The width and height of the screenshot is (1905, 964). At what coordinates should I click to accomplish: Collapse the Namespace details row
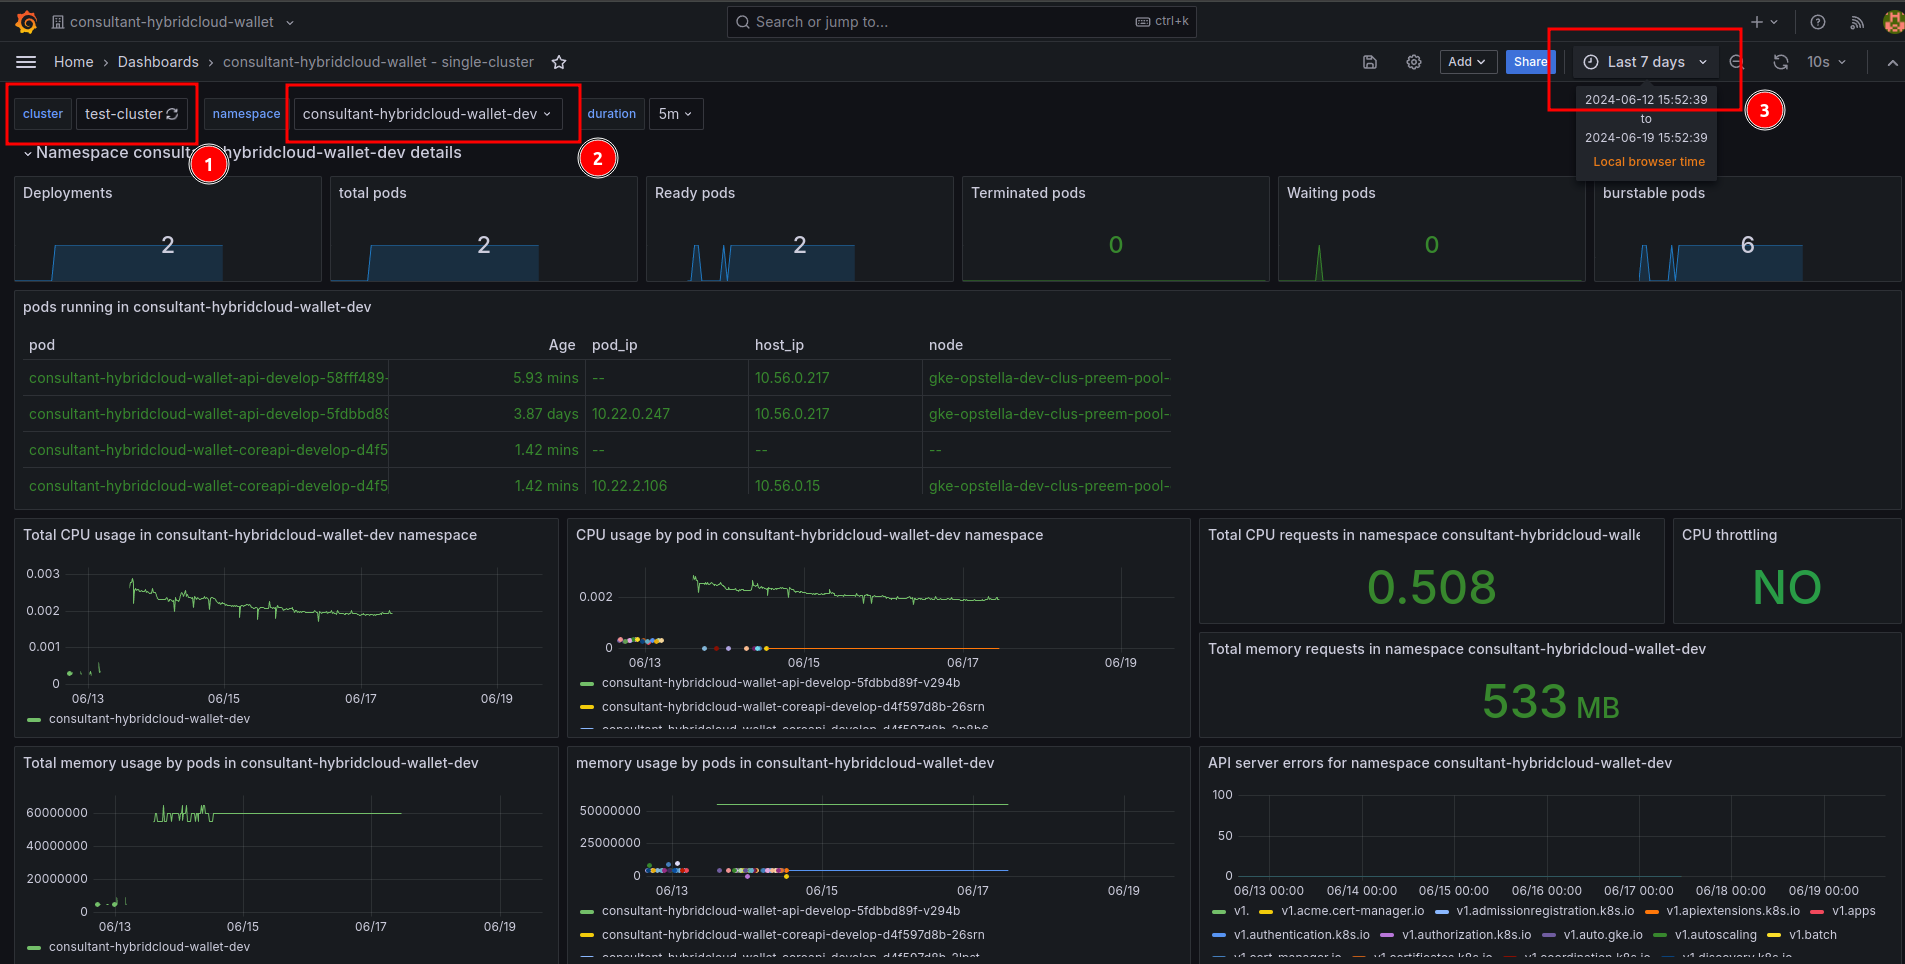point(28,153)
